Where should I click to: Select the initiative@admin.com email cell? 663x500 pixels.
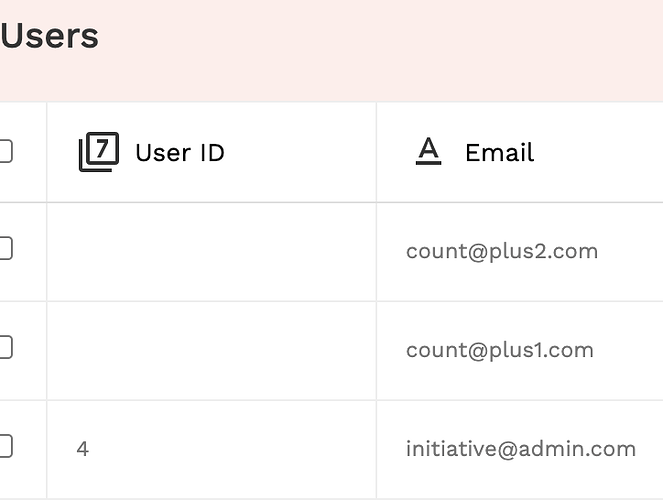[x=520, y=449]
